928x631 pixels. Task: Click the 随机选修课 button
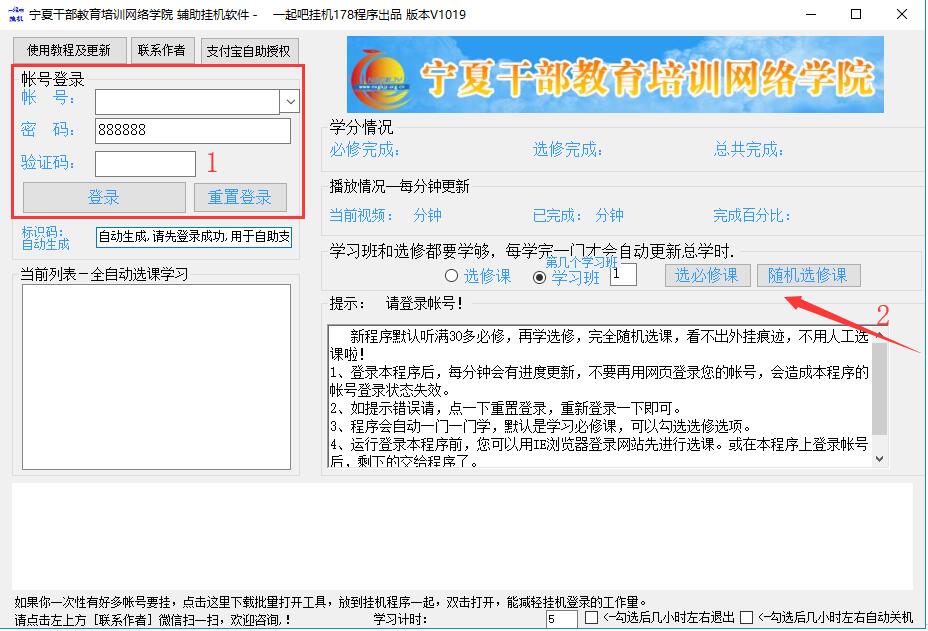pyautogui.click(x=808, y=275)
